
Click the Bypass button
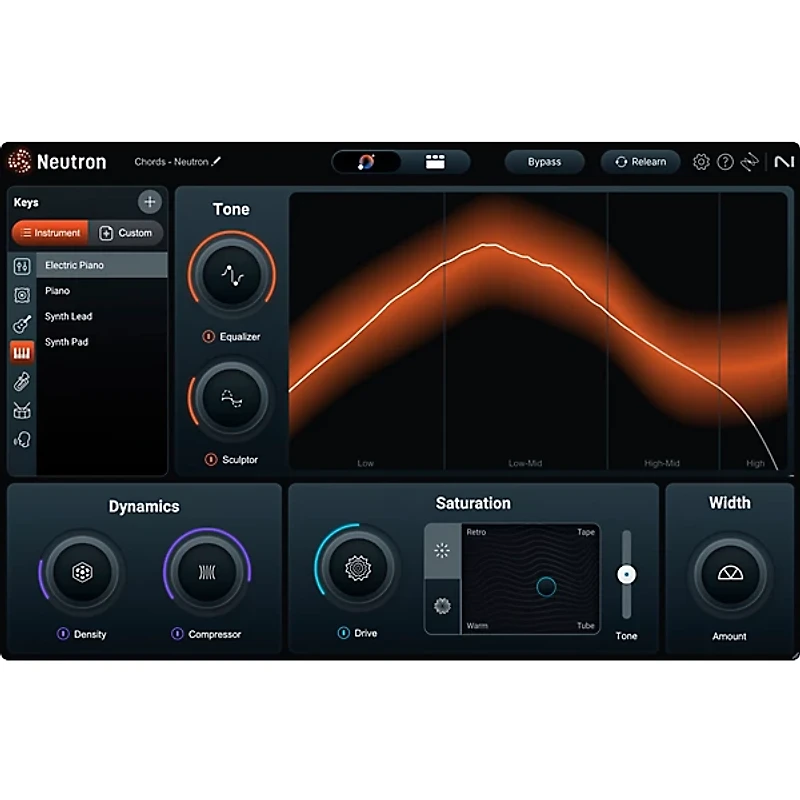coord(544,161)
